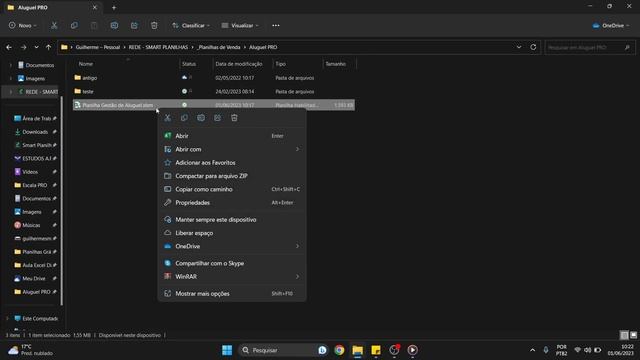Open the WinRAR submenu
The image size is (640, 360).
click(232, 277)
